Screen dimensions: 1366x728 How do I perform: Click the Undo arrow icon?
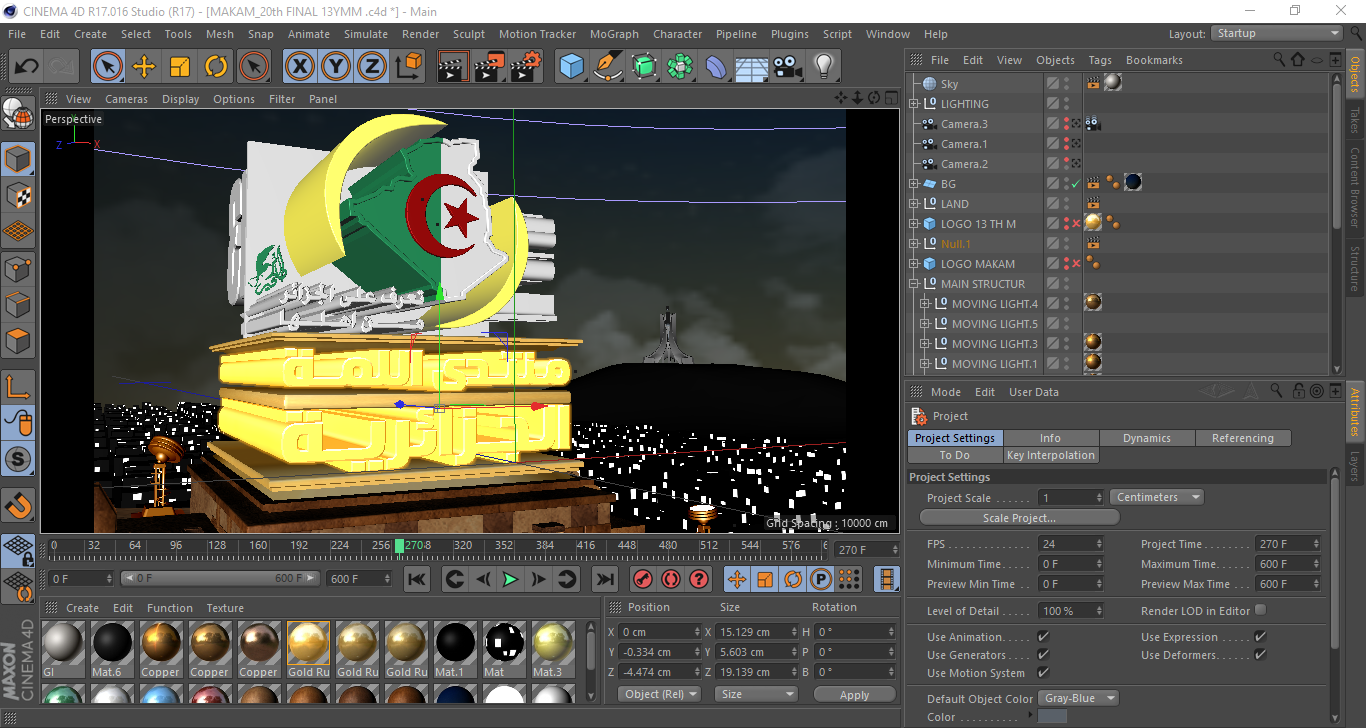click(26, 67)
